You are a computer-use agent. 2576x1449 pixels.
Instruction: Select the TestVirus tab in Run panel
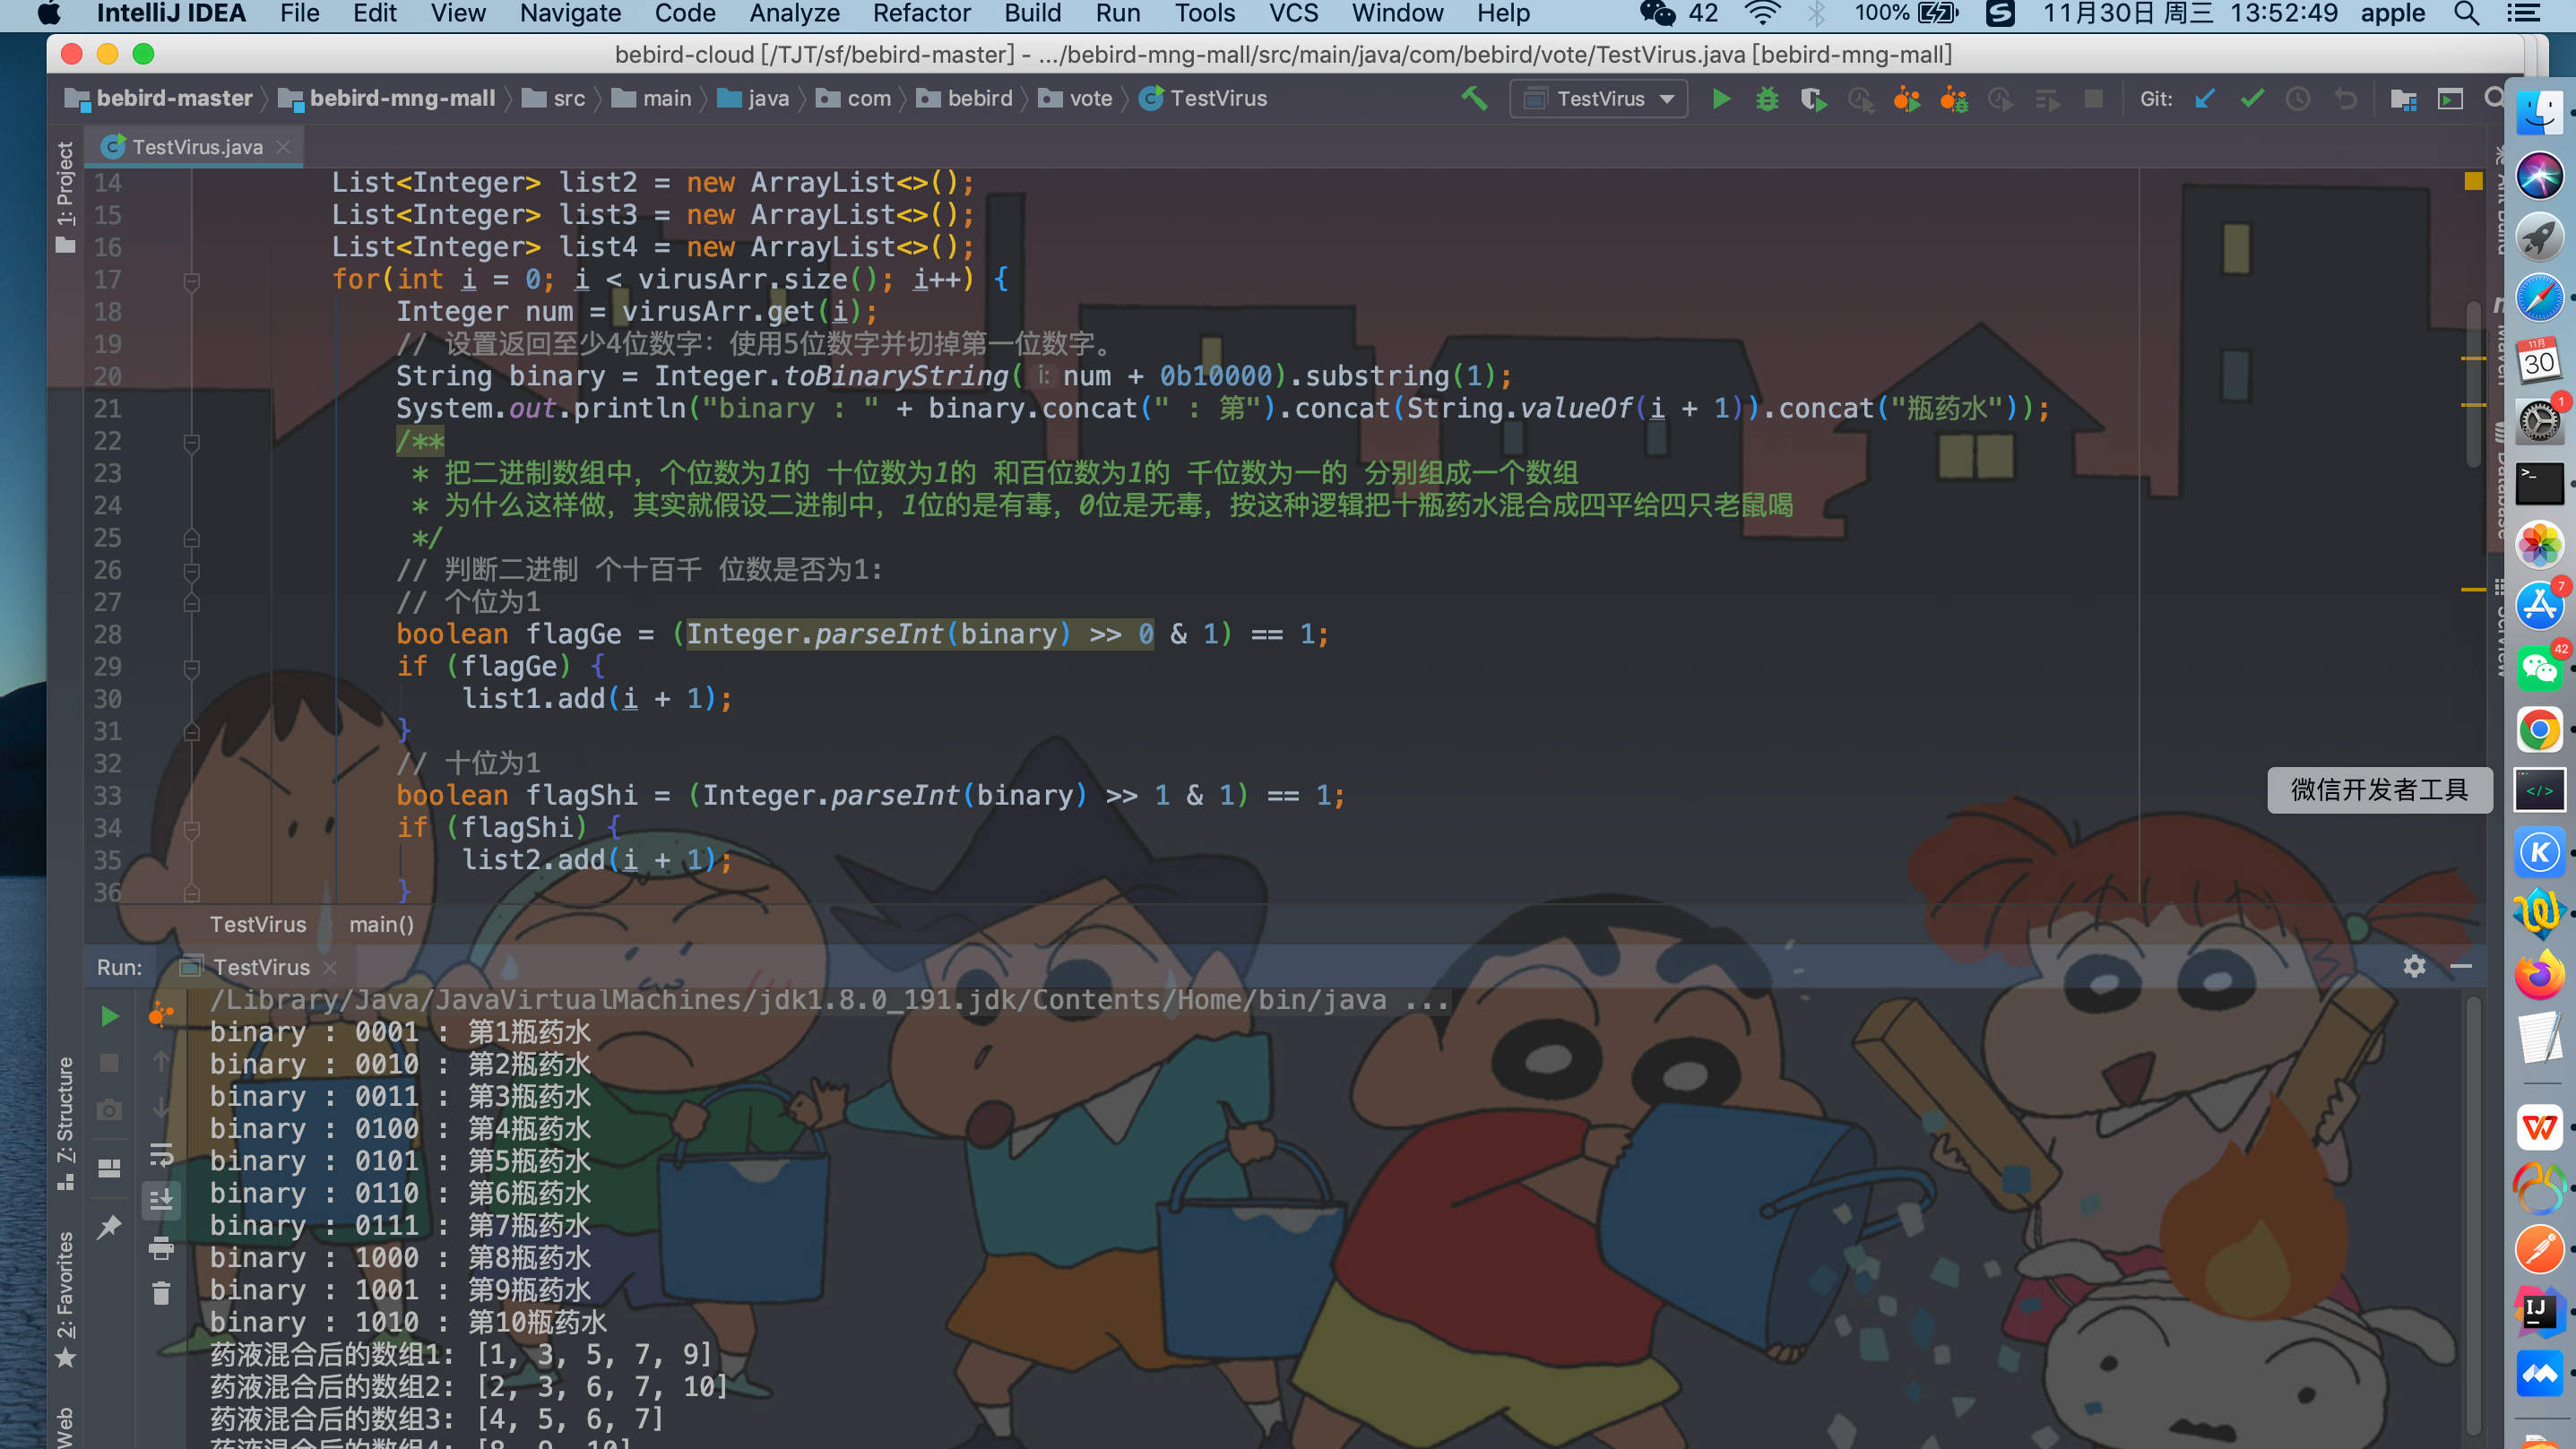pos(261,967)
